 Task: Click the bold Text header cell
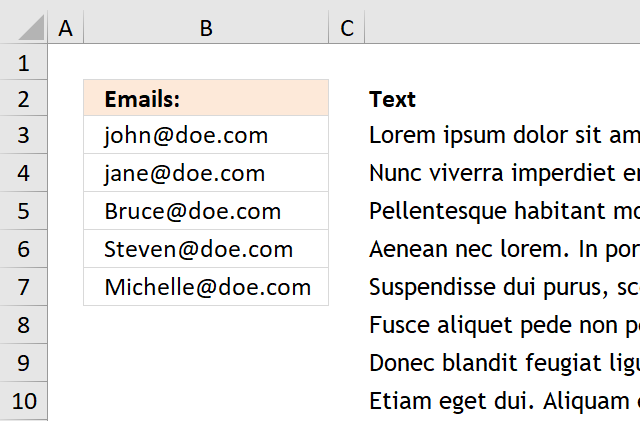click(502, 99)
